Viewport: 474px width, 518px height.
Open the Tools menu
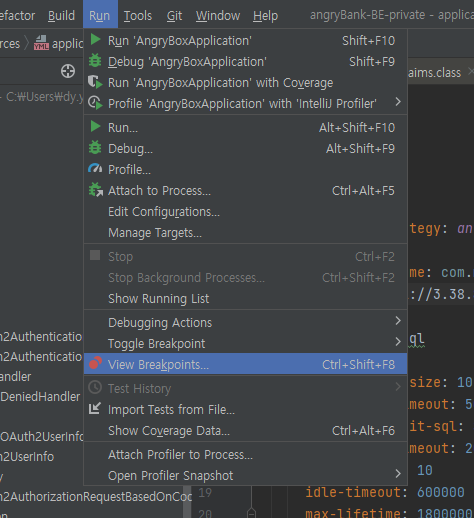[x=138, y=16]
